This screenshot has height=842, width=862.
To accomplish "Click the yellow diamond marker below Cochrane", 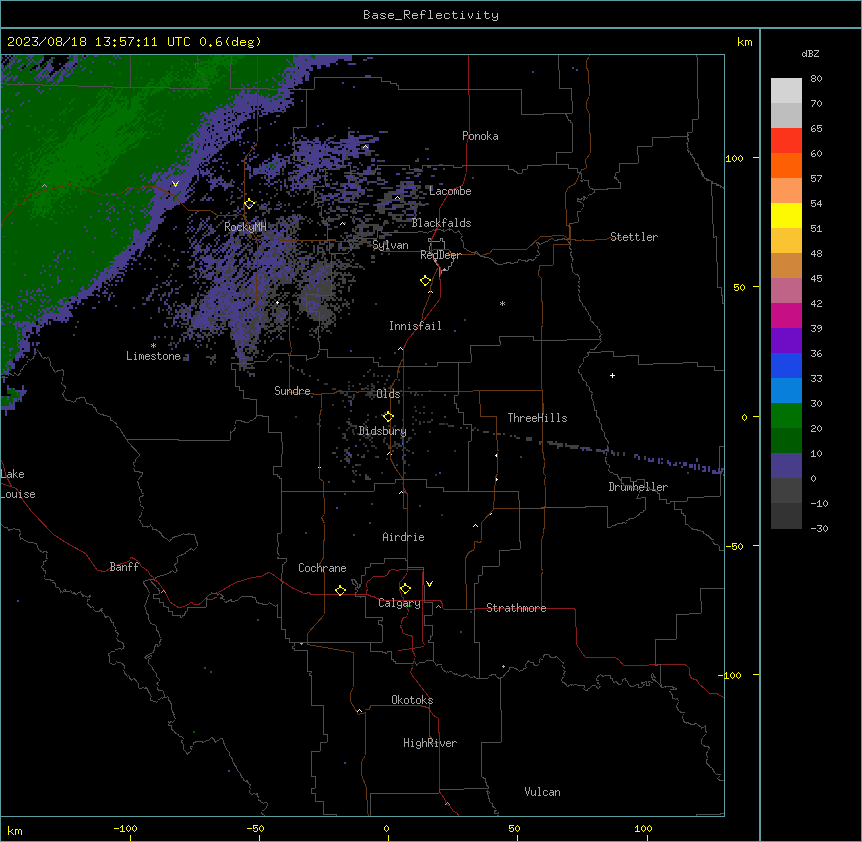I will click(340, 590).
